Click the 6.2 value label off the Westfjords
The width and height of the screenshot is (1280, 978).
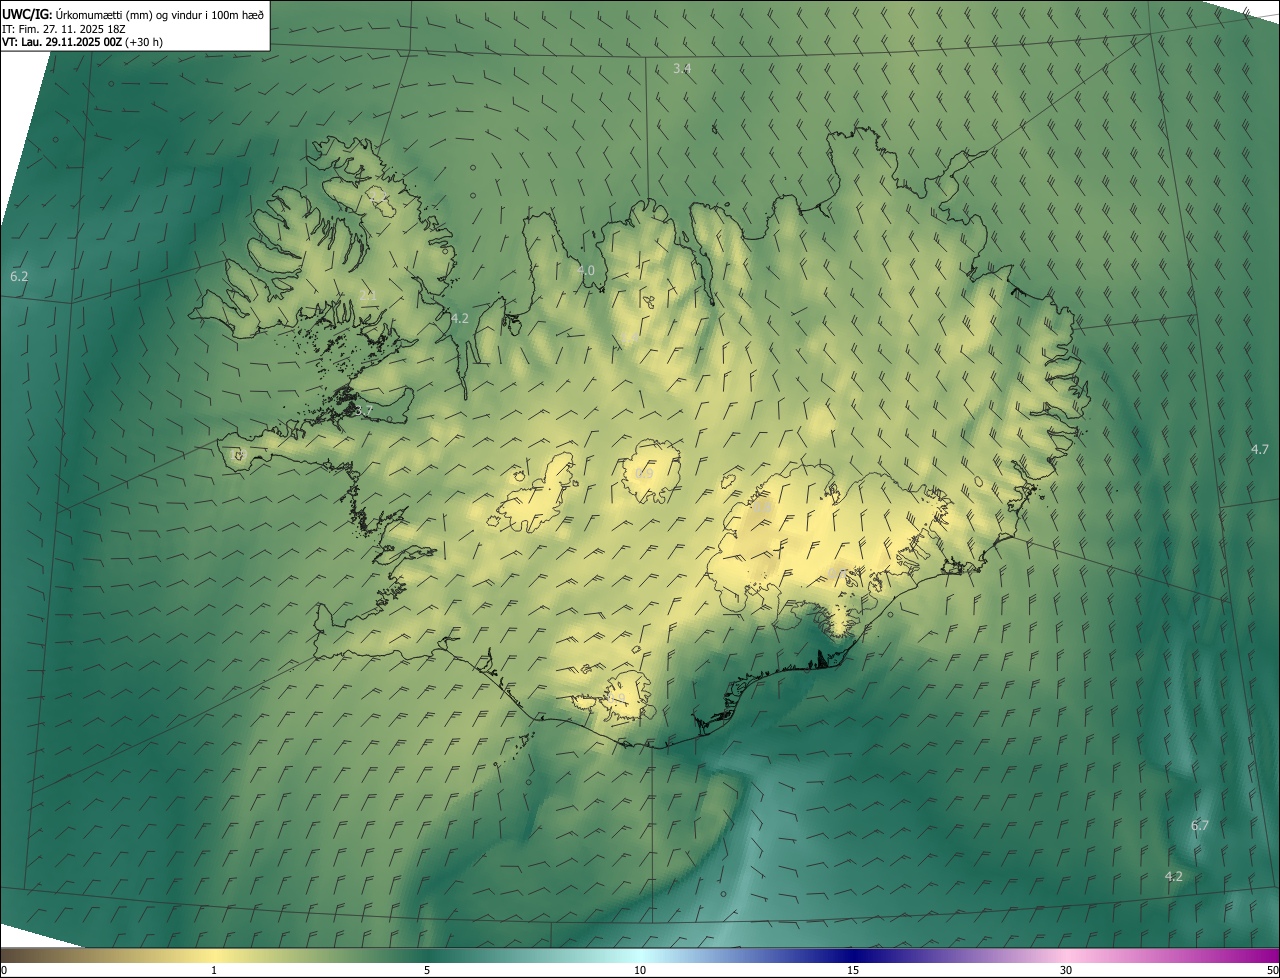[19, 275]
